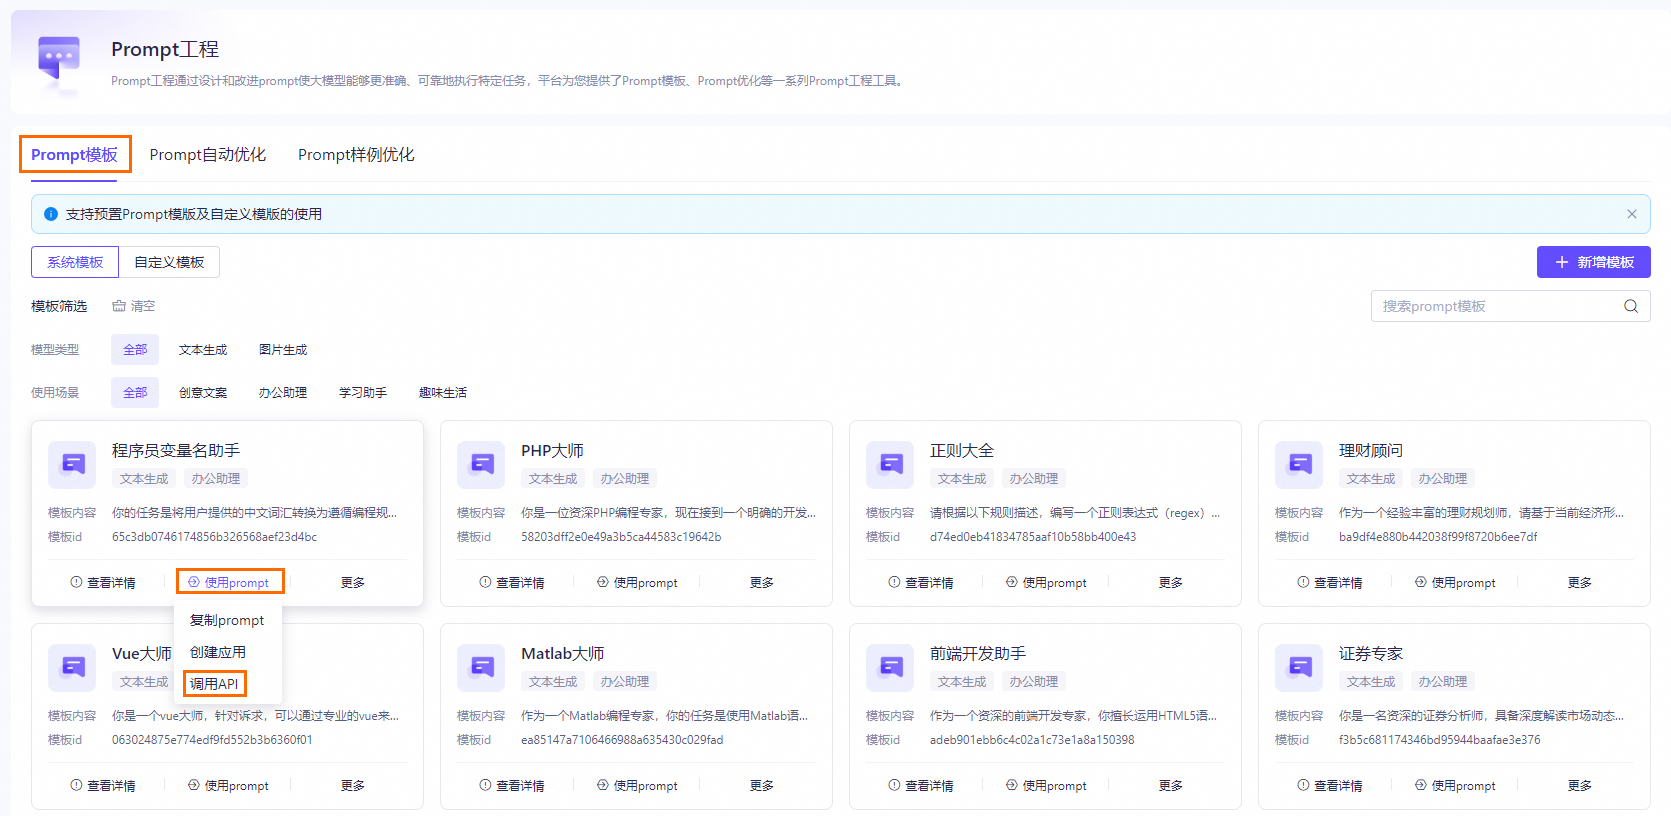Filter model type by 图片生成
Image resolution: width=1671 pixels, height=816 pixels.
point(283,349)
